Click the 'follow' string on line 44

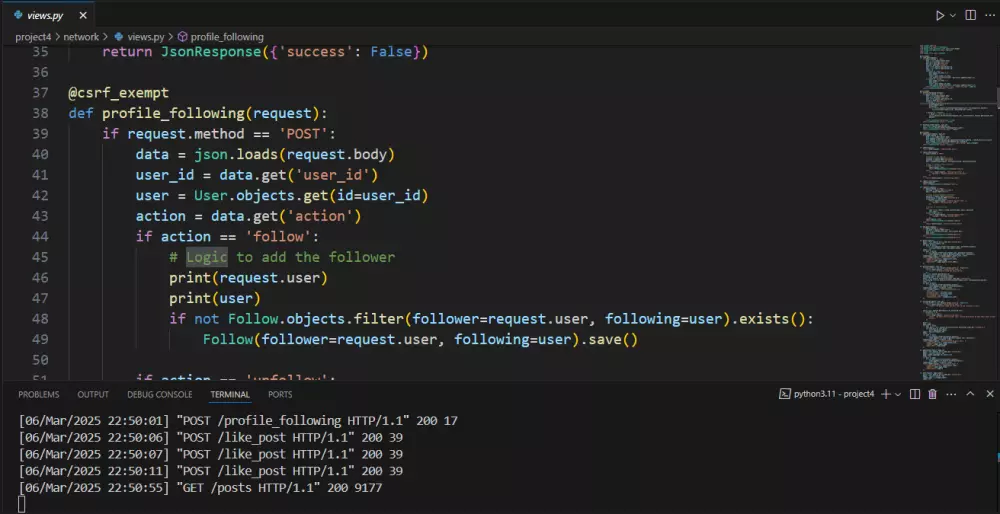point(278,237)
